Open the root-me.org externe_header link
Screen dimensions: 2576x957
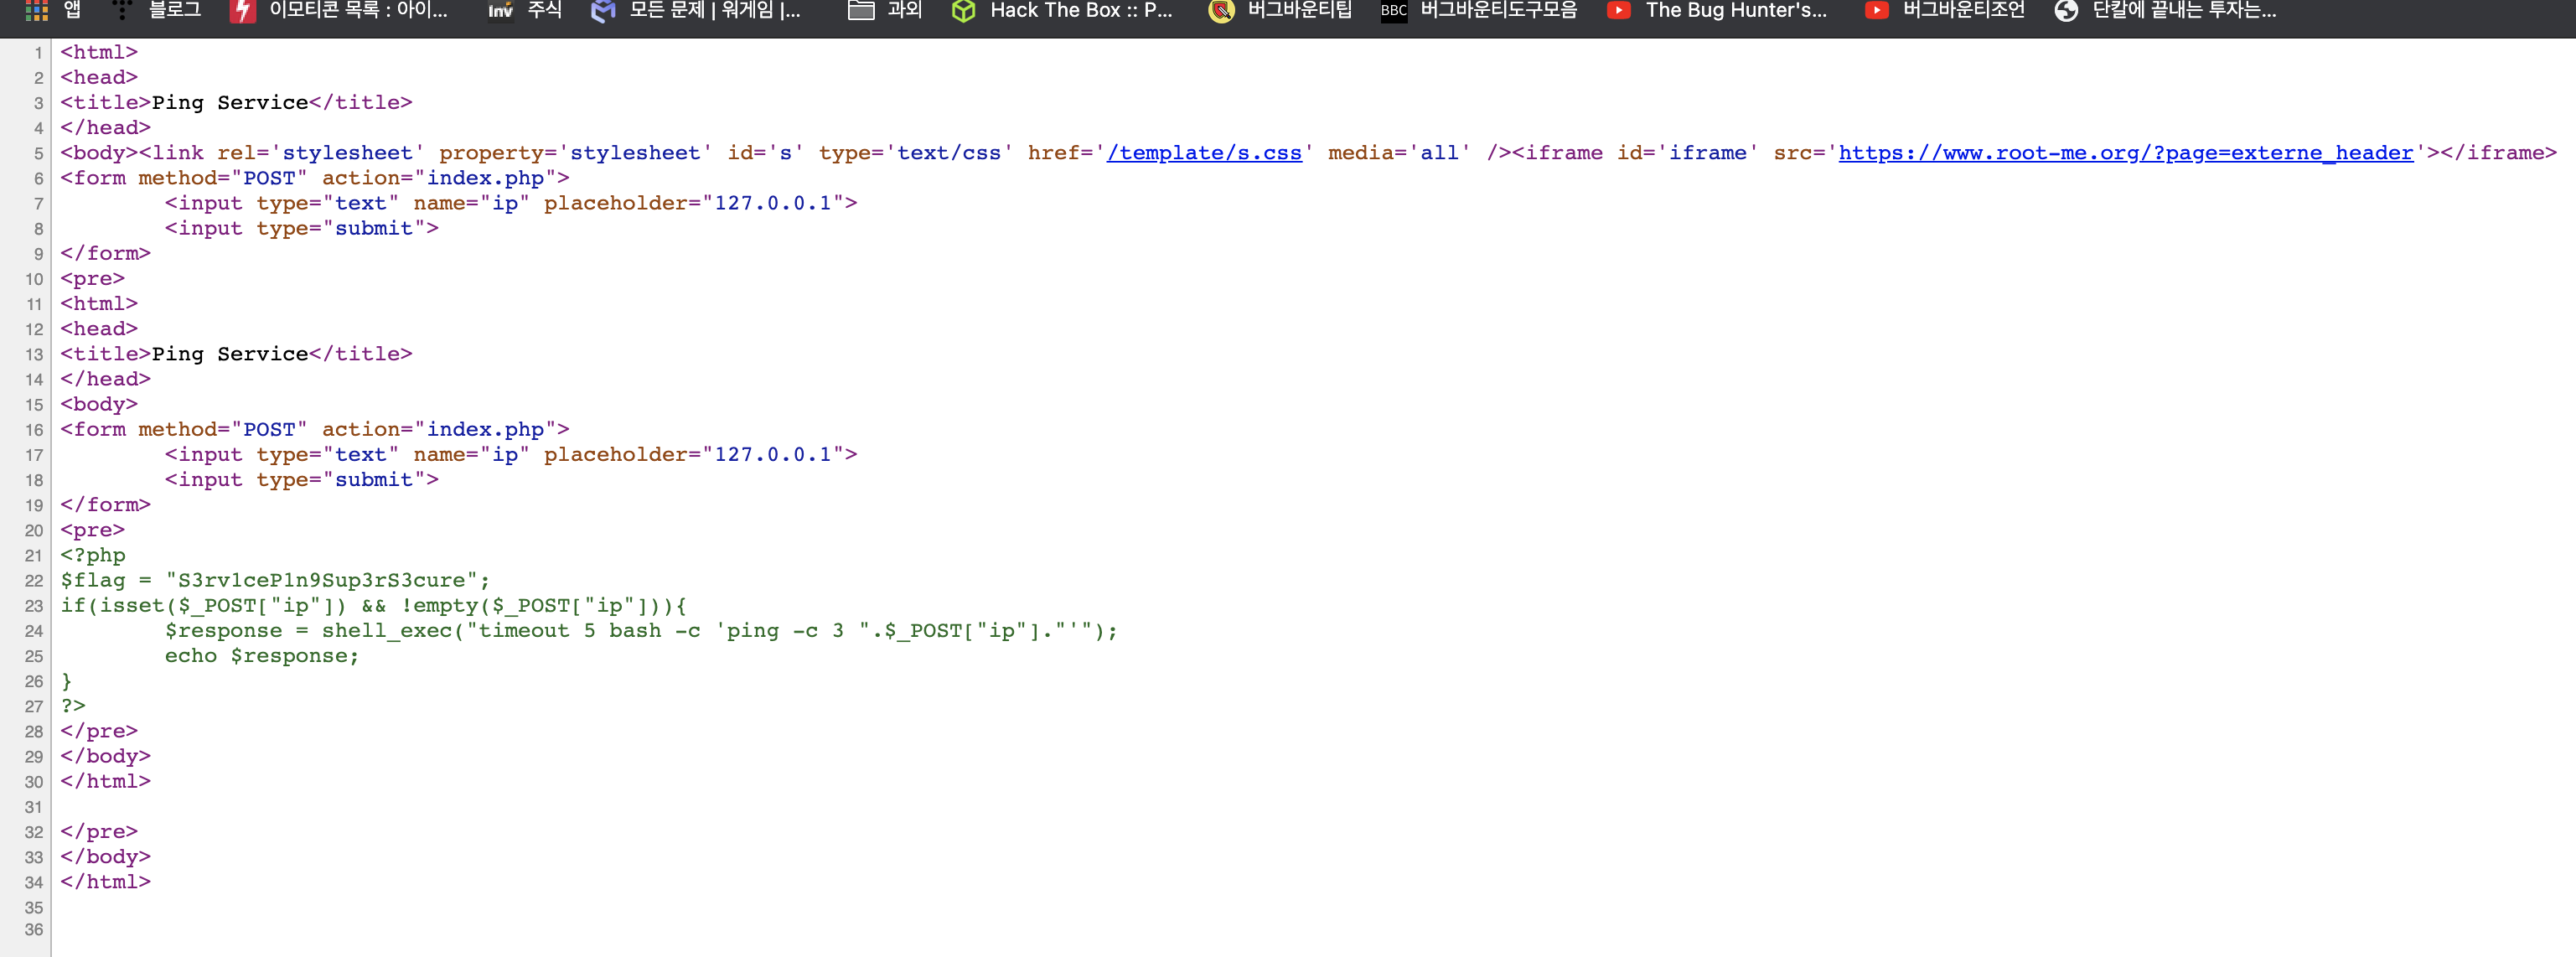2125,153
